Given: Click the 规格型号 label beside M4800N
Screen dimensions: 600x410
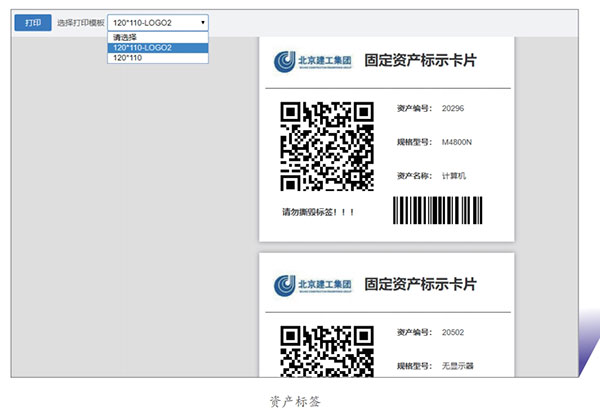Looking at the screenshot, I should click(x=414, y=142).
